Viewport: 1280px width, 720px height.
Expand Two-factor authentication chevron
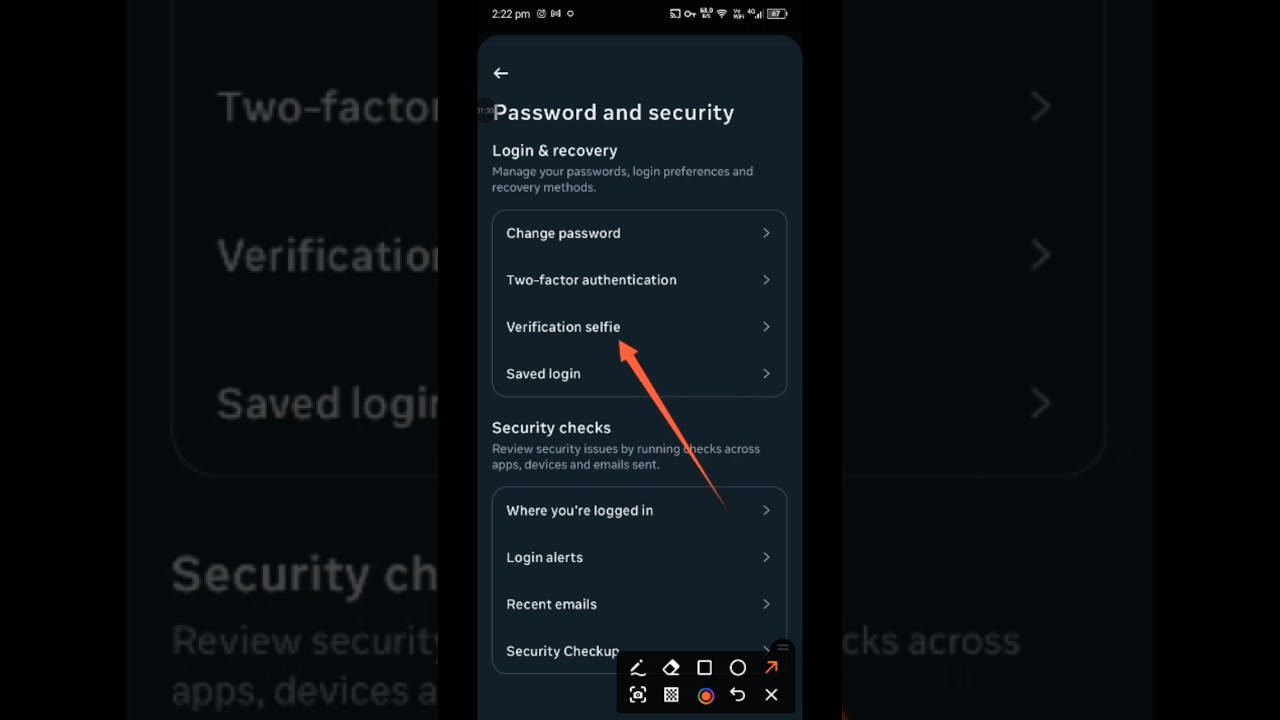click(766, 280)
